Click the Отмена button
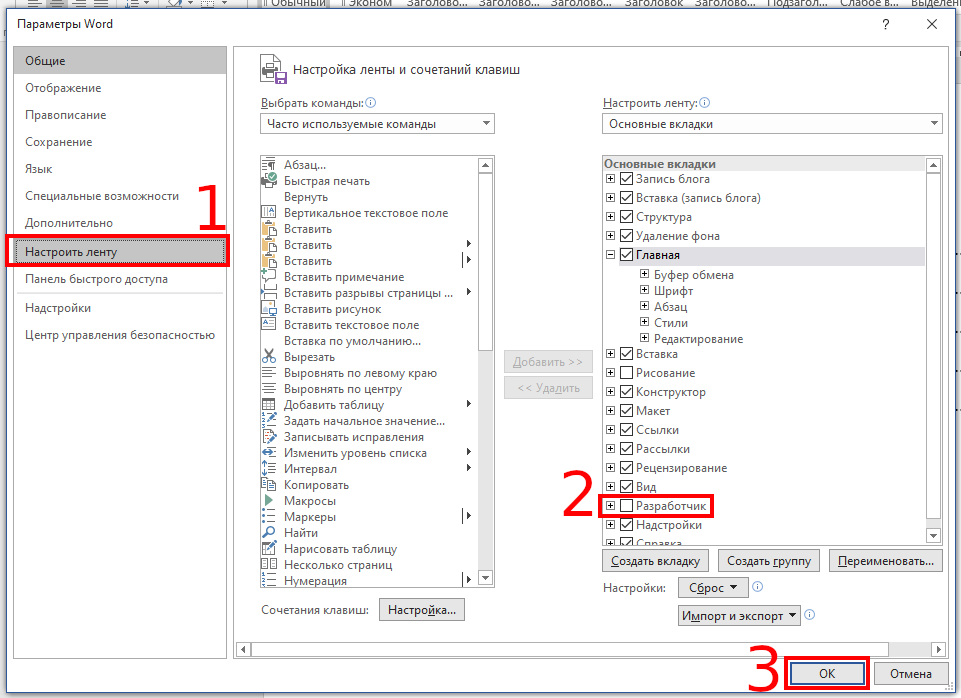The image size is (961, 698). [x=911, y=673]
